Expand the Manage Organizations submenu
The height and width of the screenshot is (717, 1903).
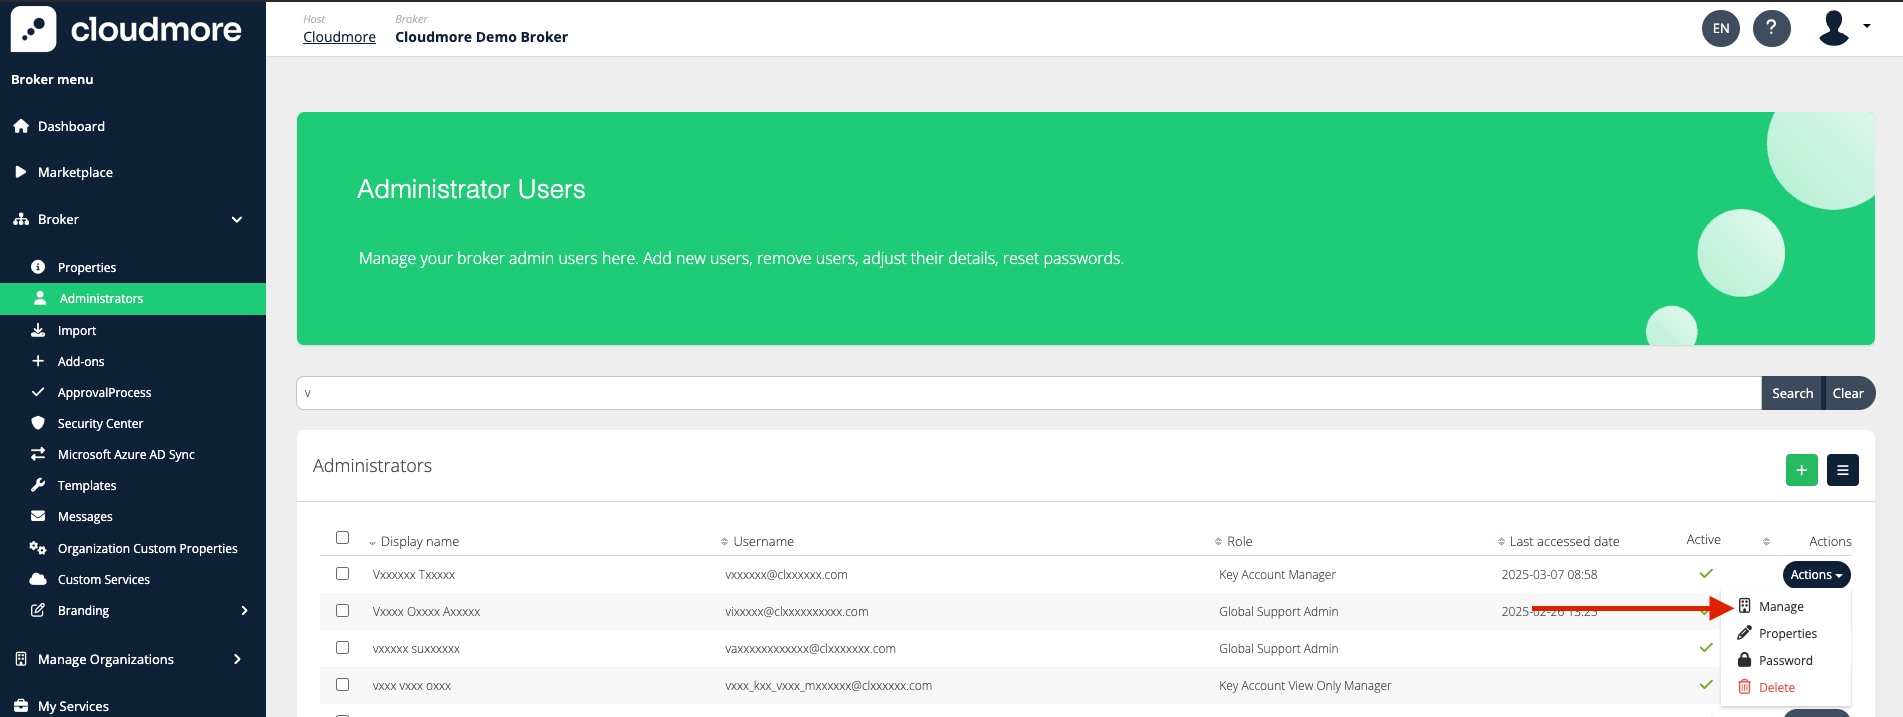[237, 660]
